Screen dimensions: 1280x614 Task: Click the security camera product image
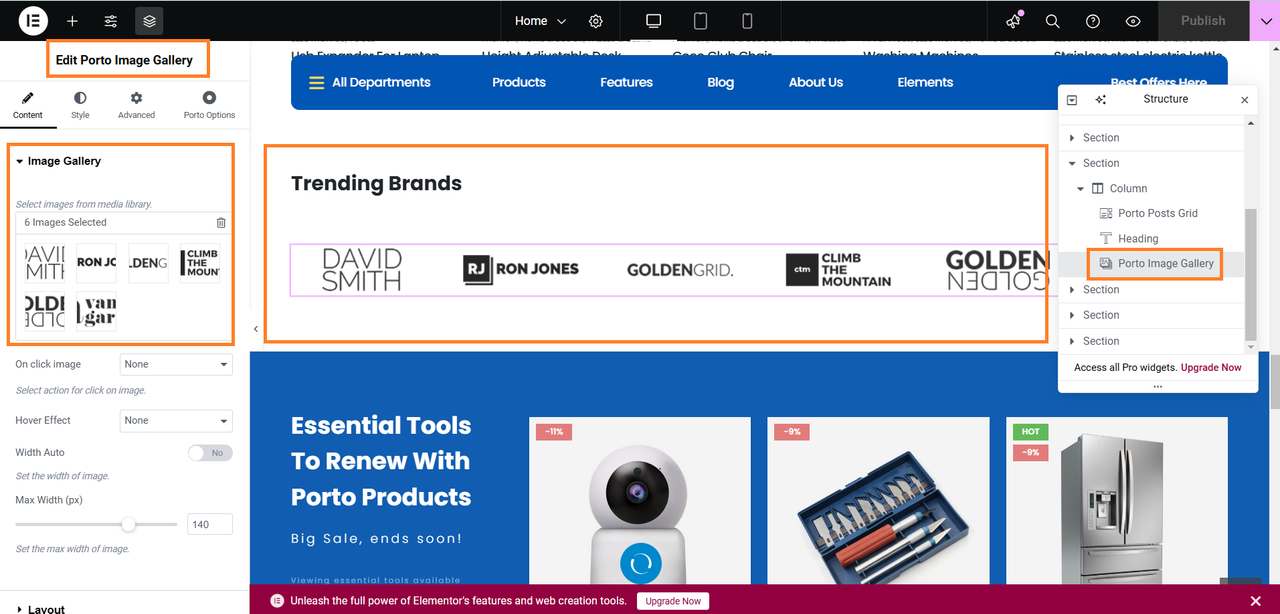[639, 501]
